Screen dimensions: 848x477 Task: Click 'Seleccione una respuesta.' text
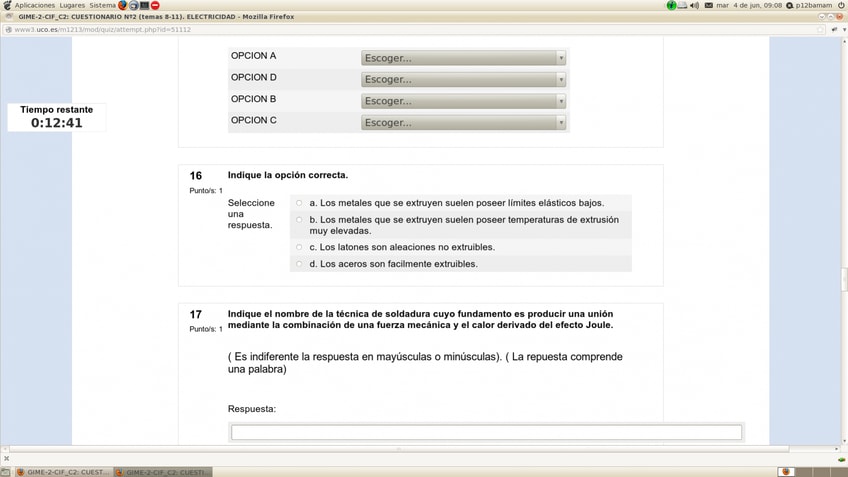click(251, 214)
